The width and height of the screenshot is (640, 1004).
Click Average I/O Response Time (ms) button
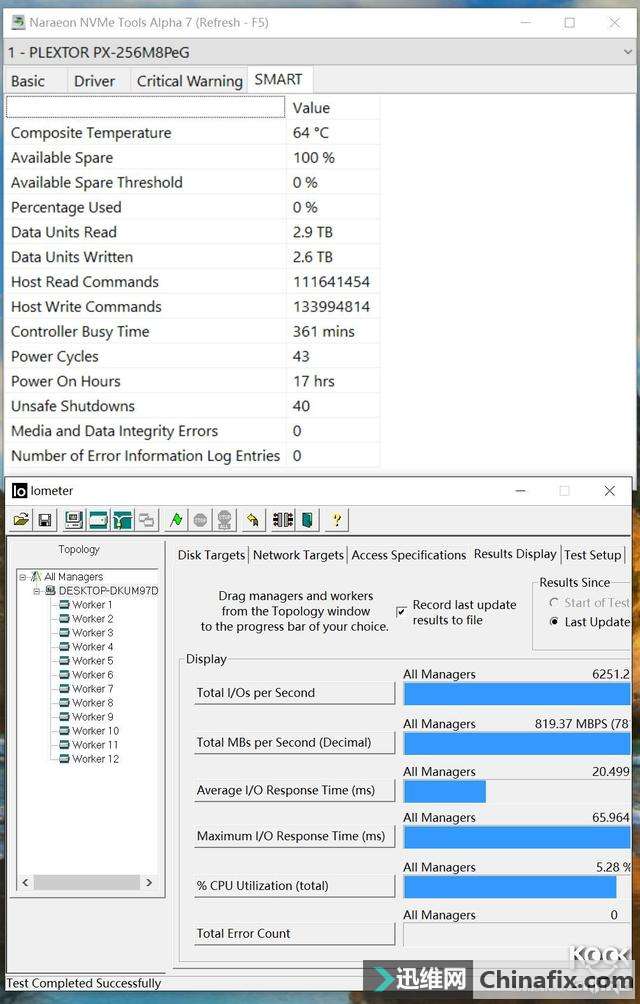pyautogui.click(x=294, y=791)
